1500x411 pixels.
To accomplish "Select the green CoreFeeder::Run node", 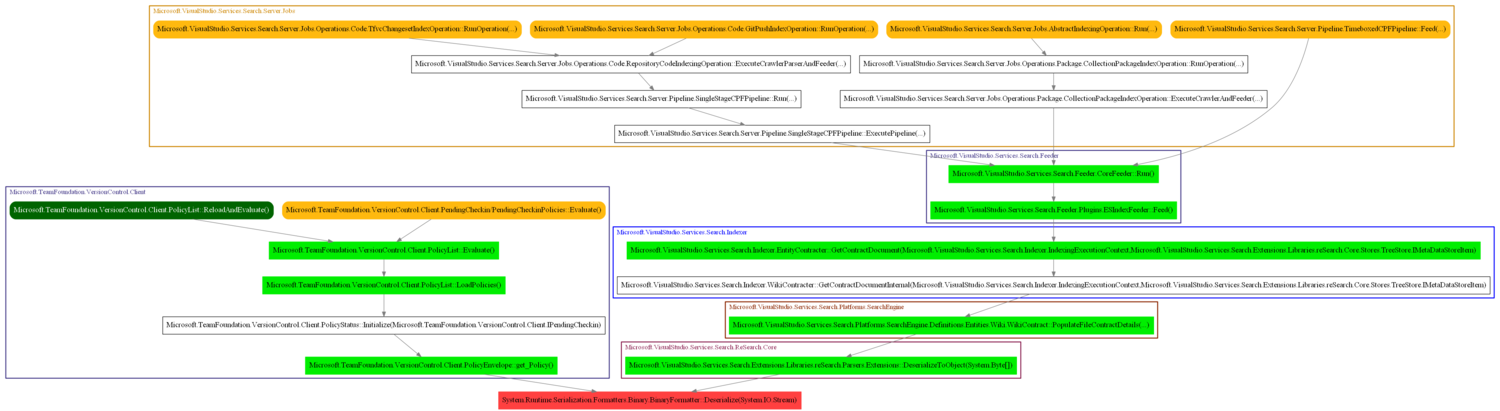I will coord(1054,174).
